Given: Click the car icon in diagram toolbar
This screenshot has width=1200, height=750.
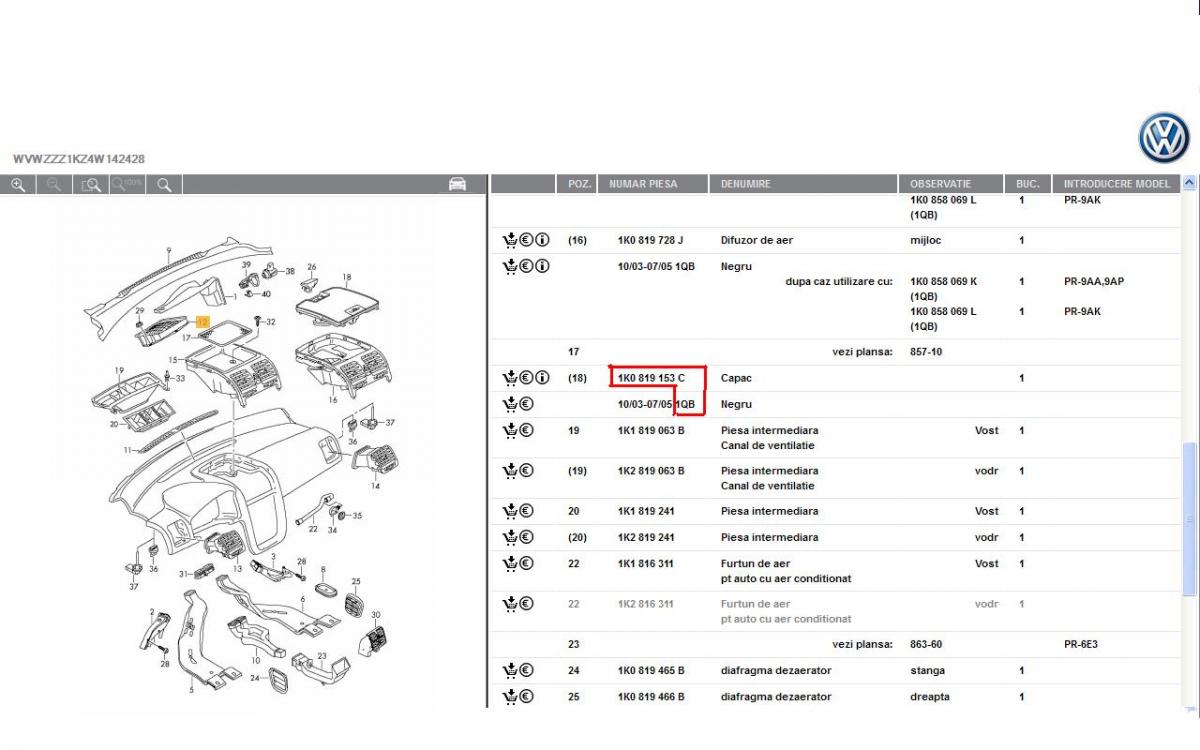Looking at the screenshot, I should point(457,184).
